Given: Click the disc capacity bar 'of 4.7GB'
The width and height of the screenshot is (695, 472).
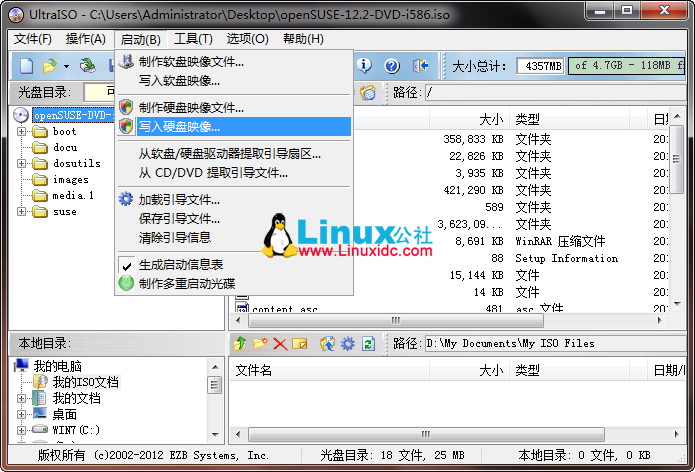Looking at the screenshot, I should click(627, 66).
